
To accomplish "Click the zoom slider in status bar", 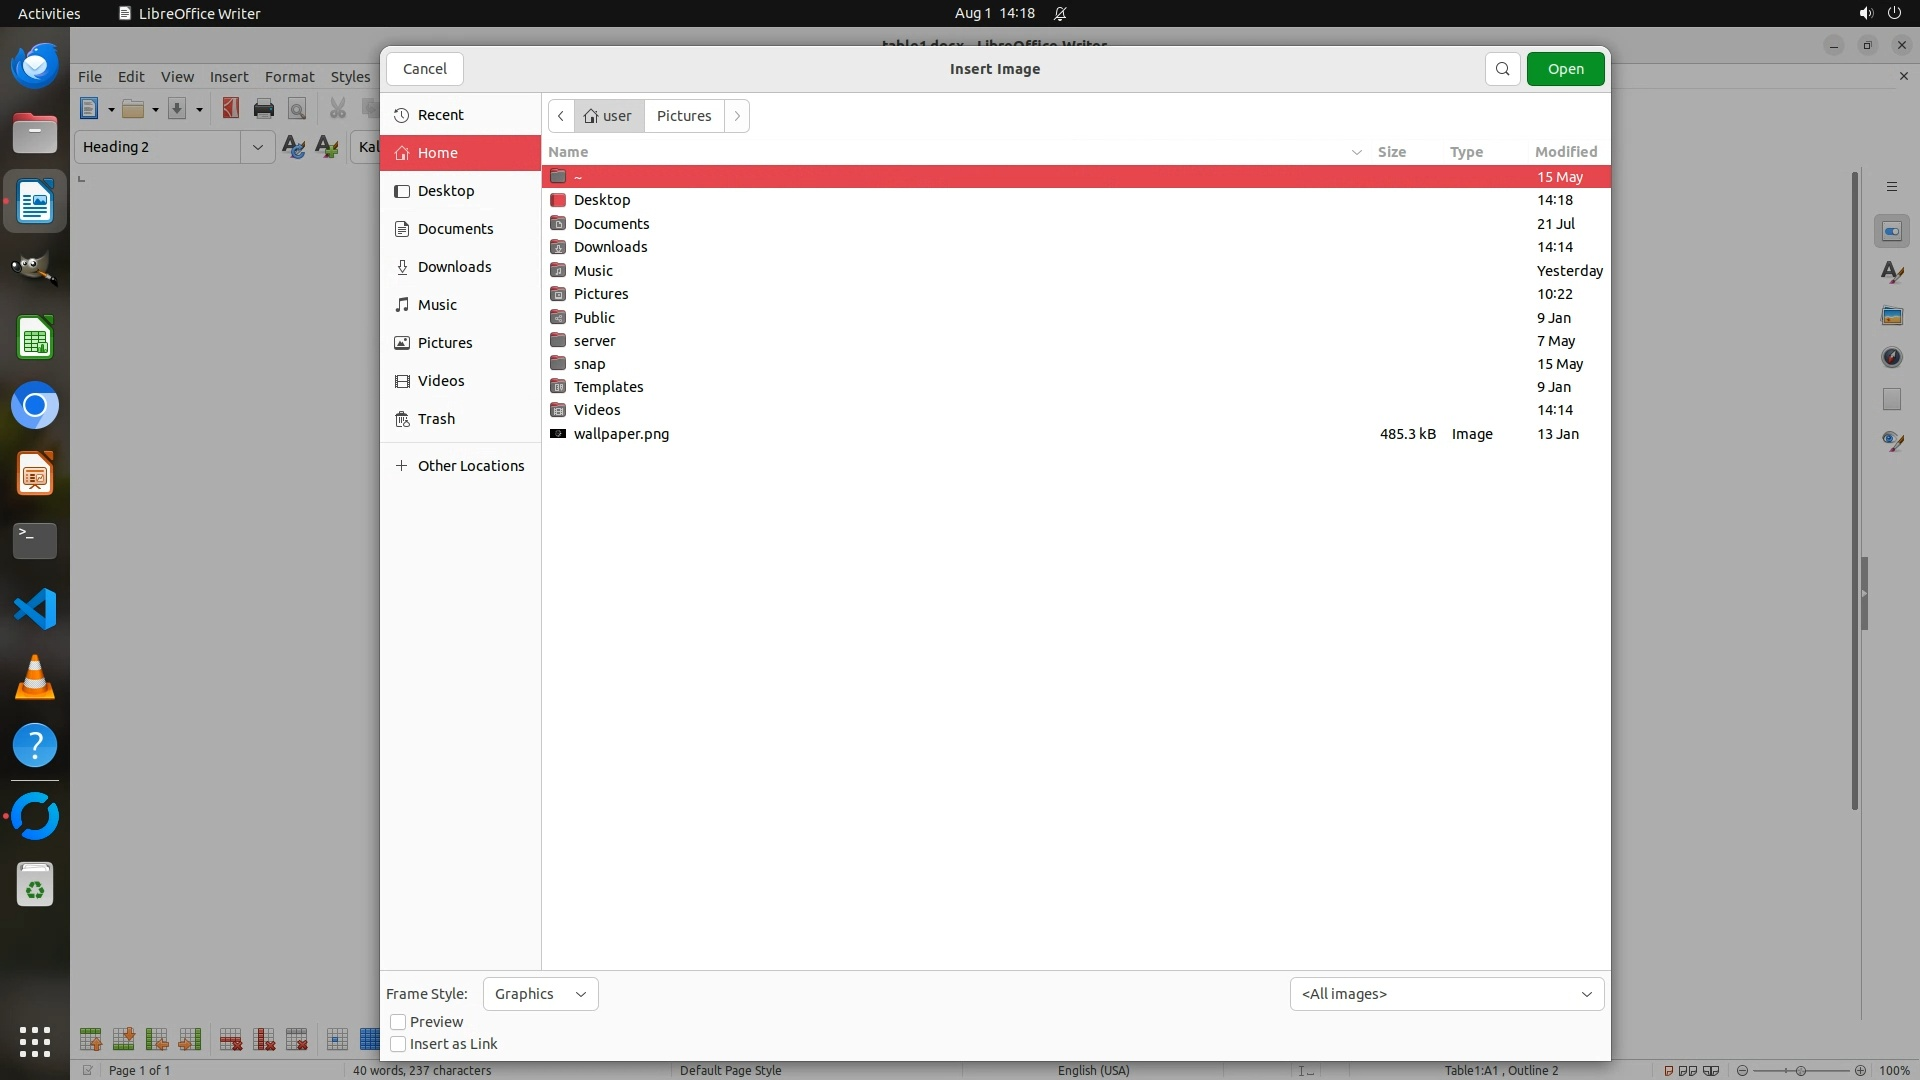I will pos(1800,1070).
